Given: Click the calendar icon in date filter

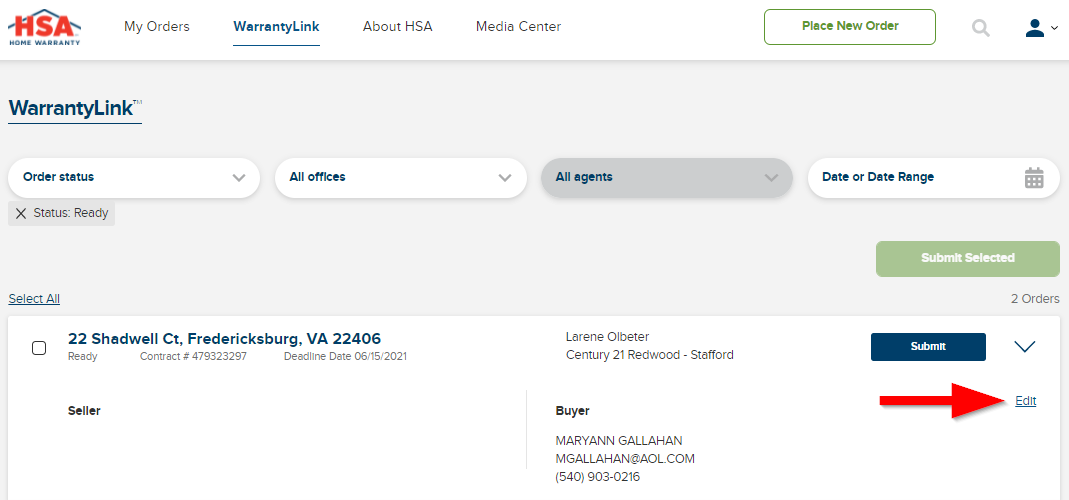Looking at the screenshot, I should (1034, 177).
